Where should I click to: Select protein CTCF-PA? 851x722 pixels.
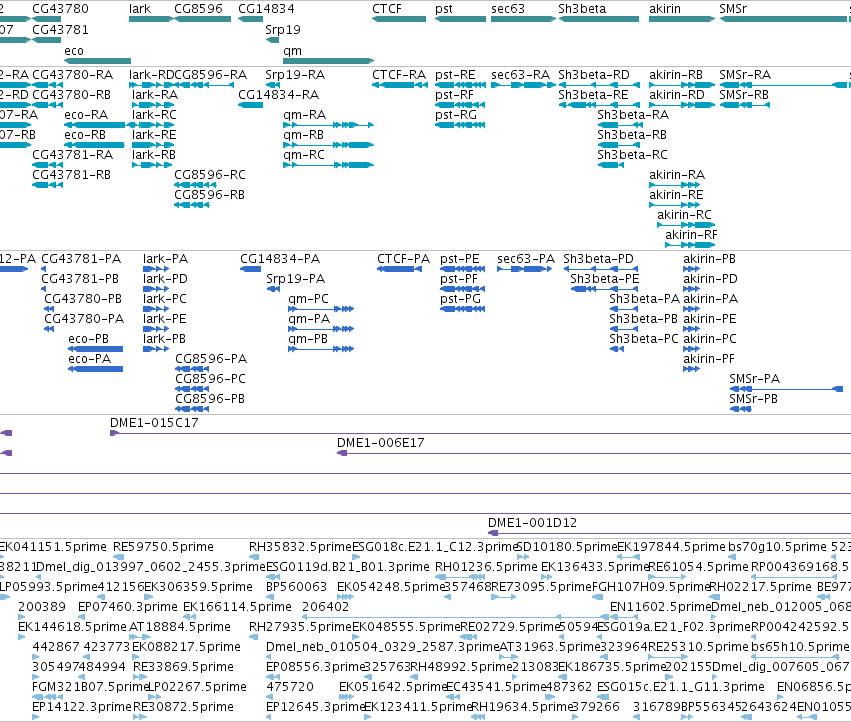point(403,259)
